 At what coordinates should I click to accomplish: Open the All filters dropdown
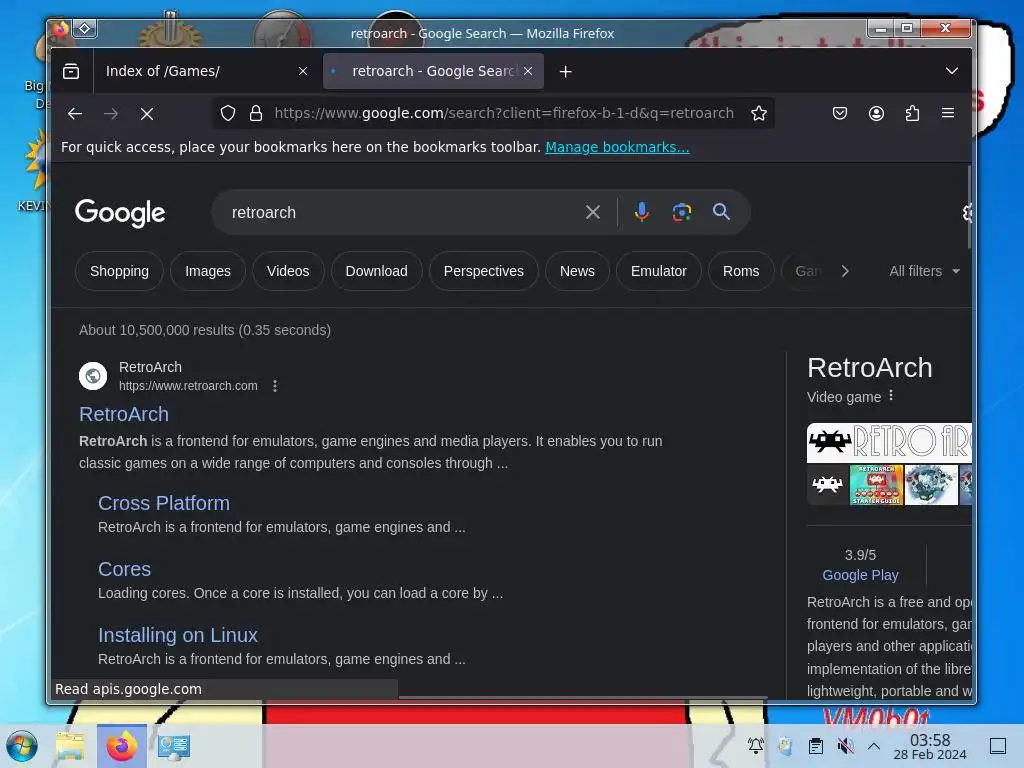tap(924, 271)
